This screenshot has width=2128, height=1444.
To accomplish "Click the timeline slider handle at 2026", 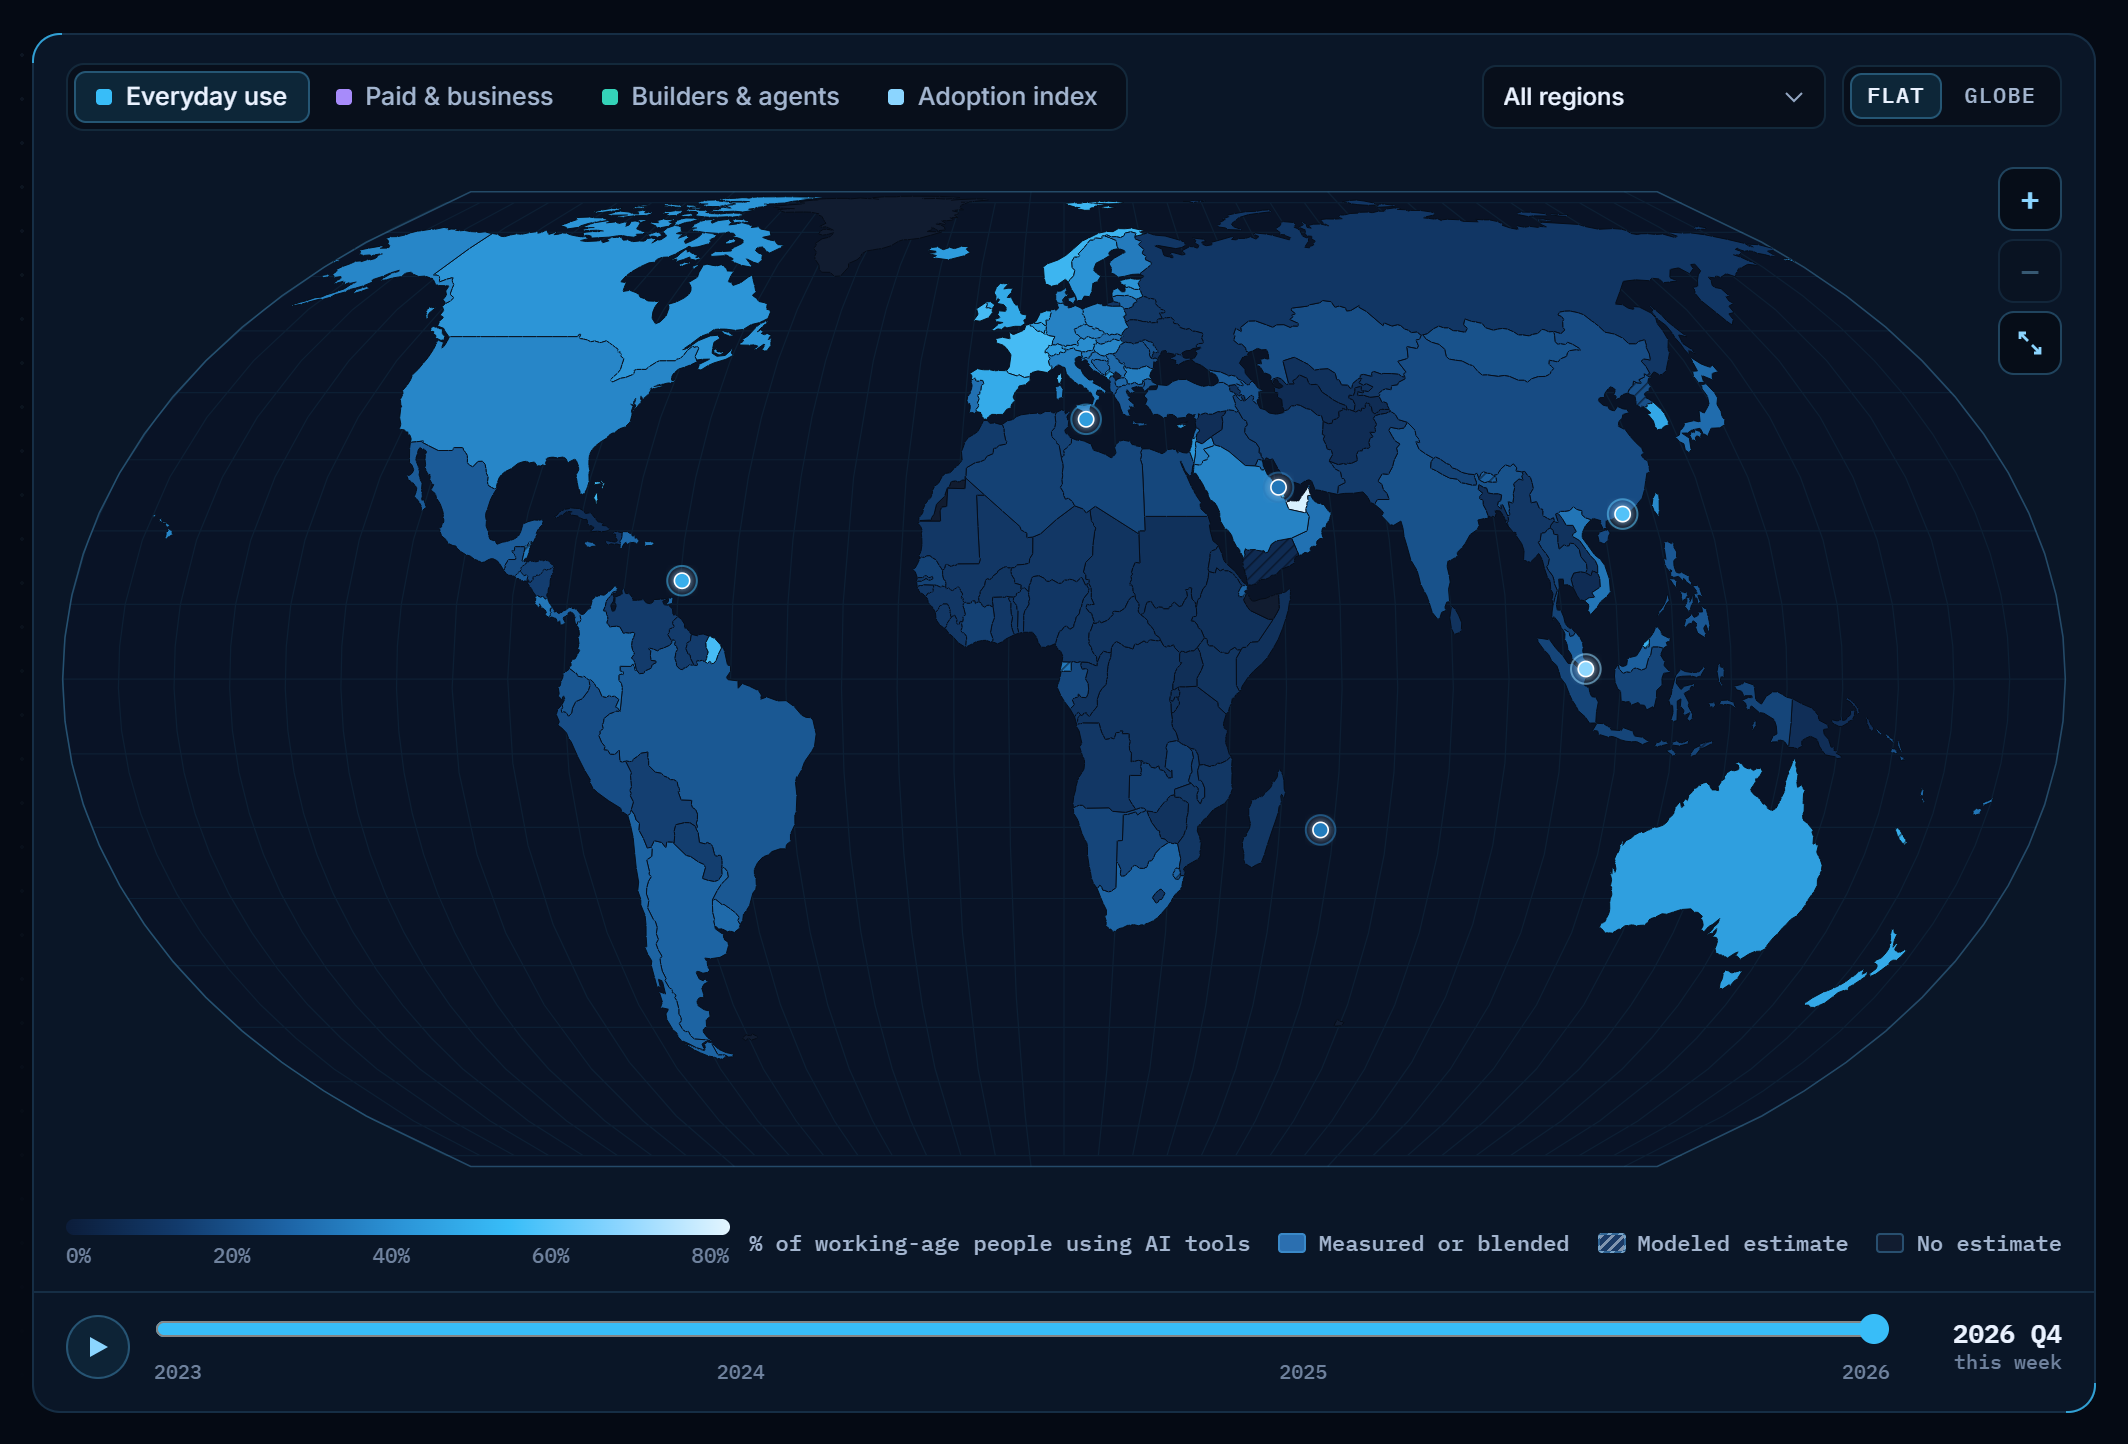I will point(1874,1329).
